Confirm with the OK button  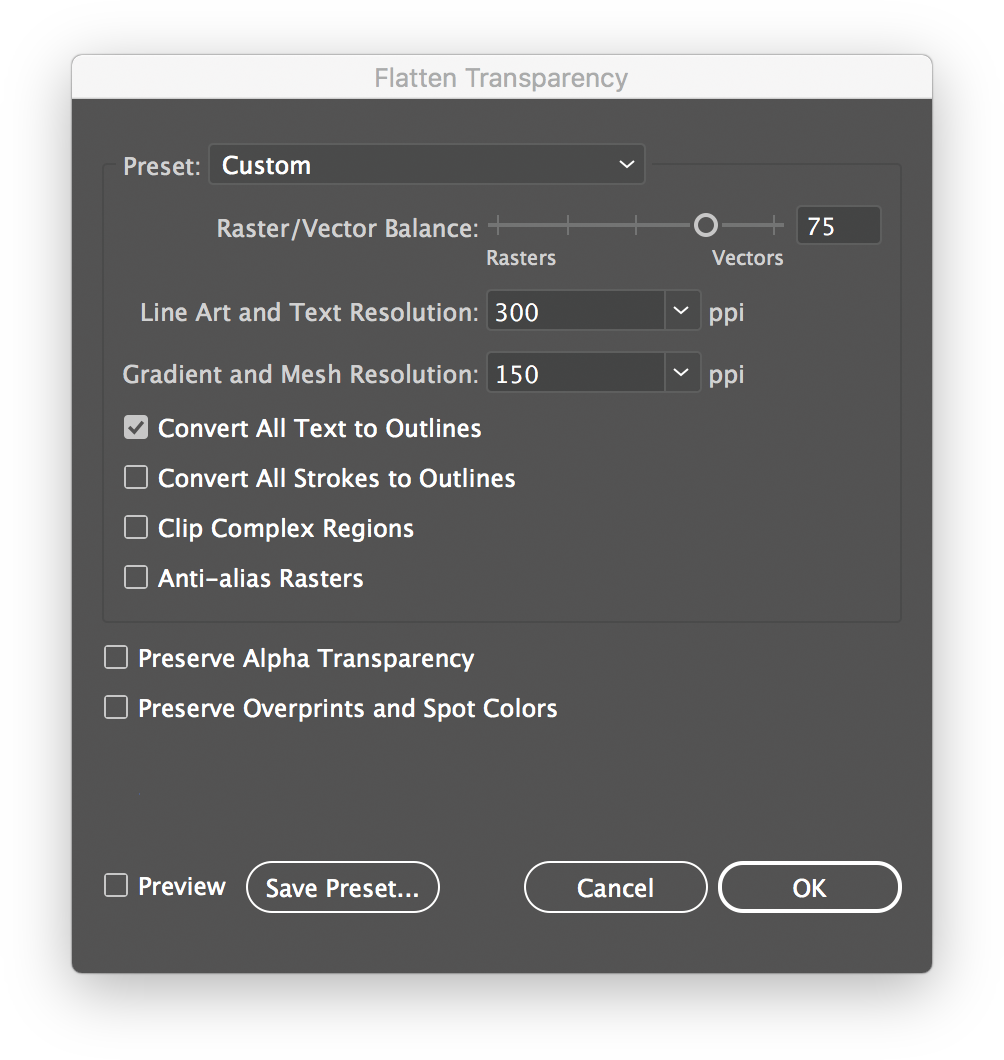click(x=809, y=887)
